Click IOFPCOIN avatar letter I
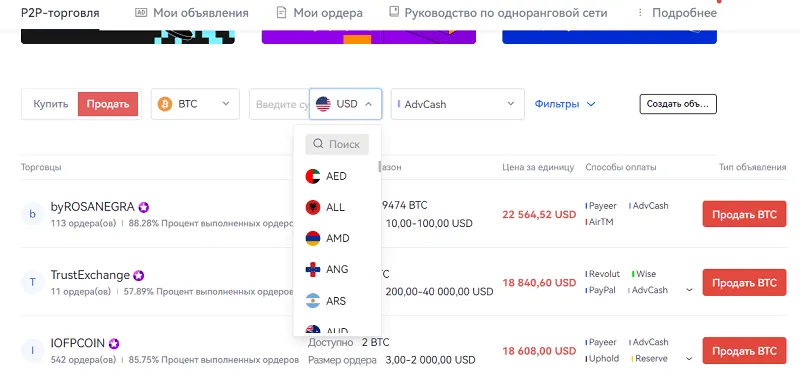The image size is (800, 379). (x=33, y=350)
